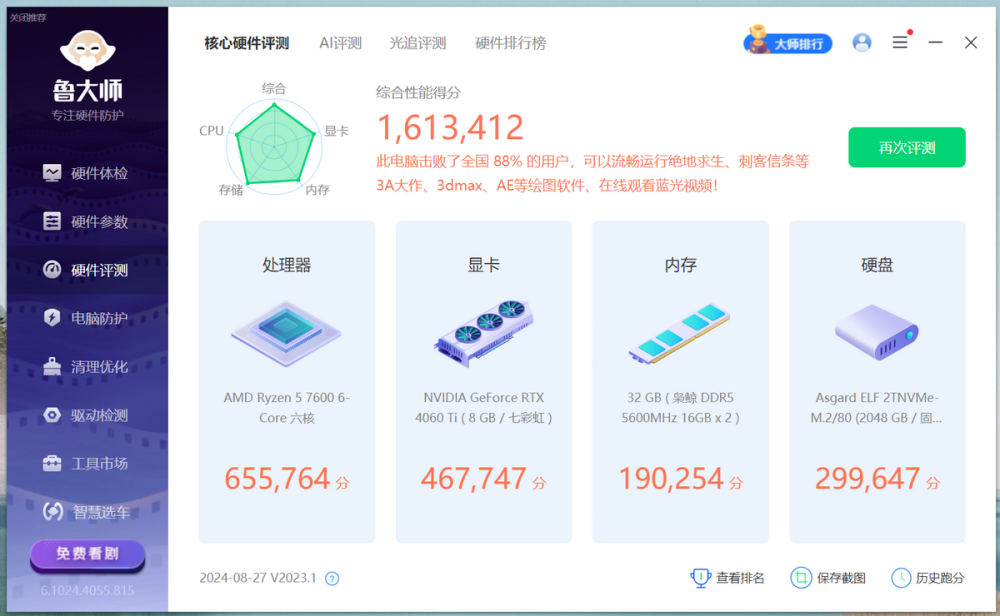Minimize the 鲁大师 window

tap(935, 43)
